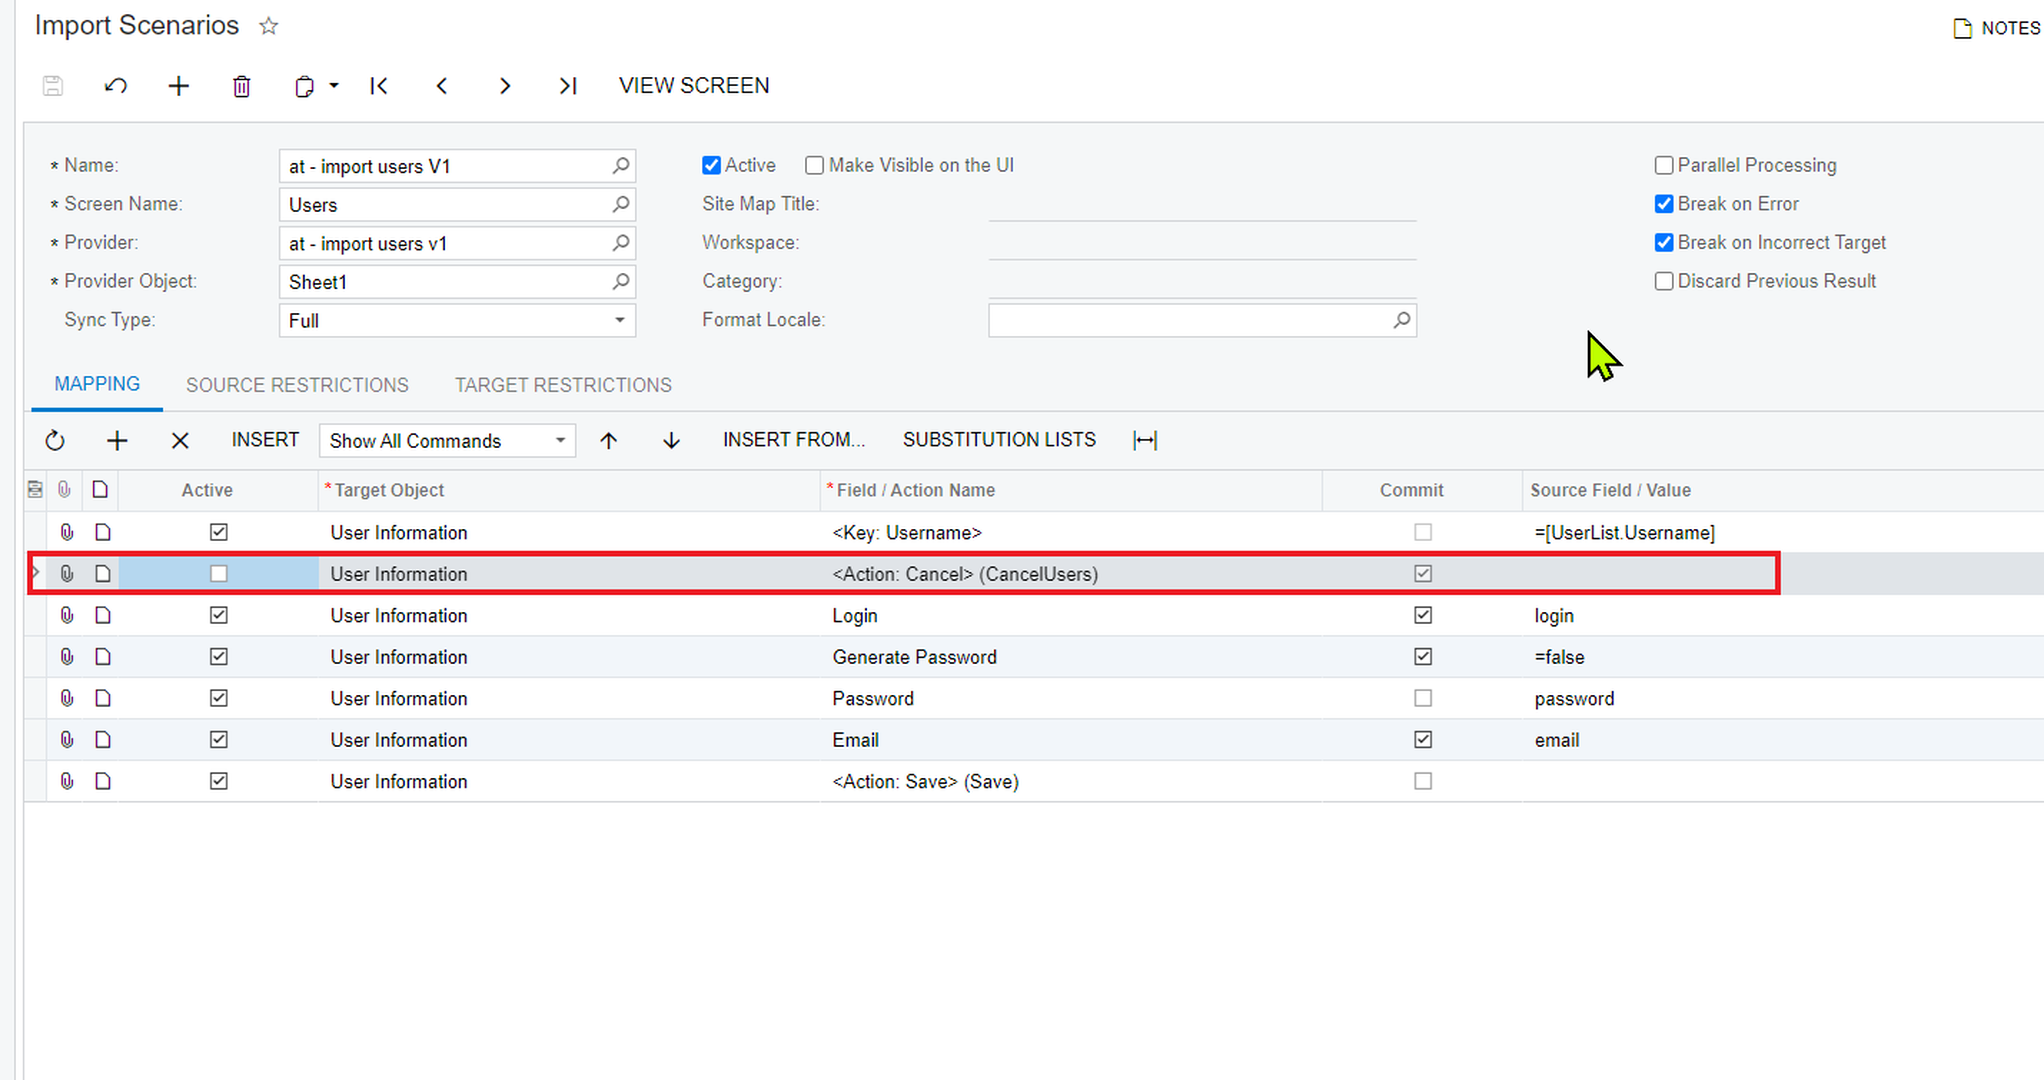Click the X delete row icon in the mapping grid
This screenshot has width=2044, height=1080.
point(180,440)
